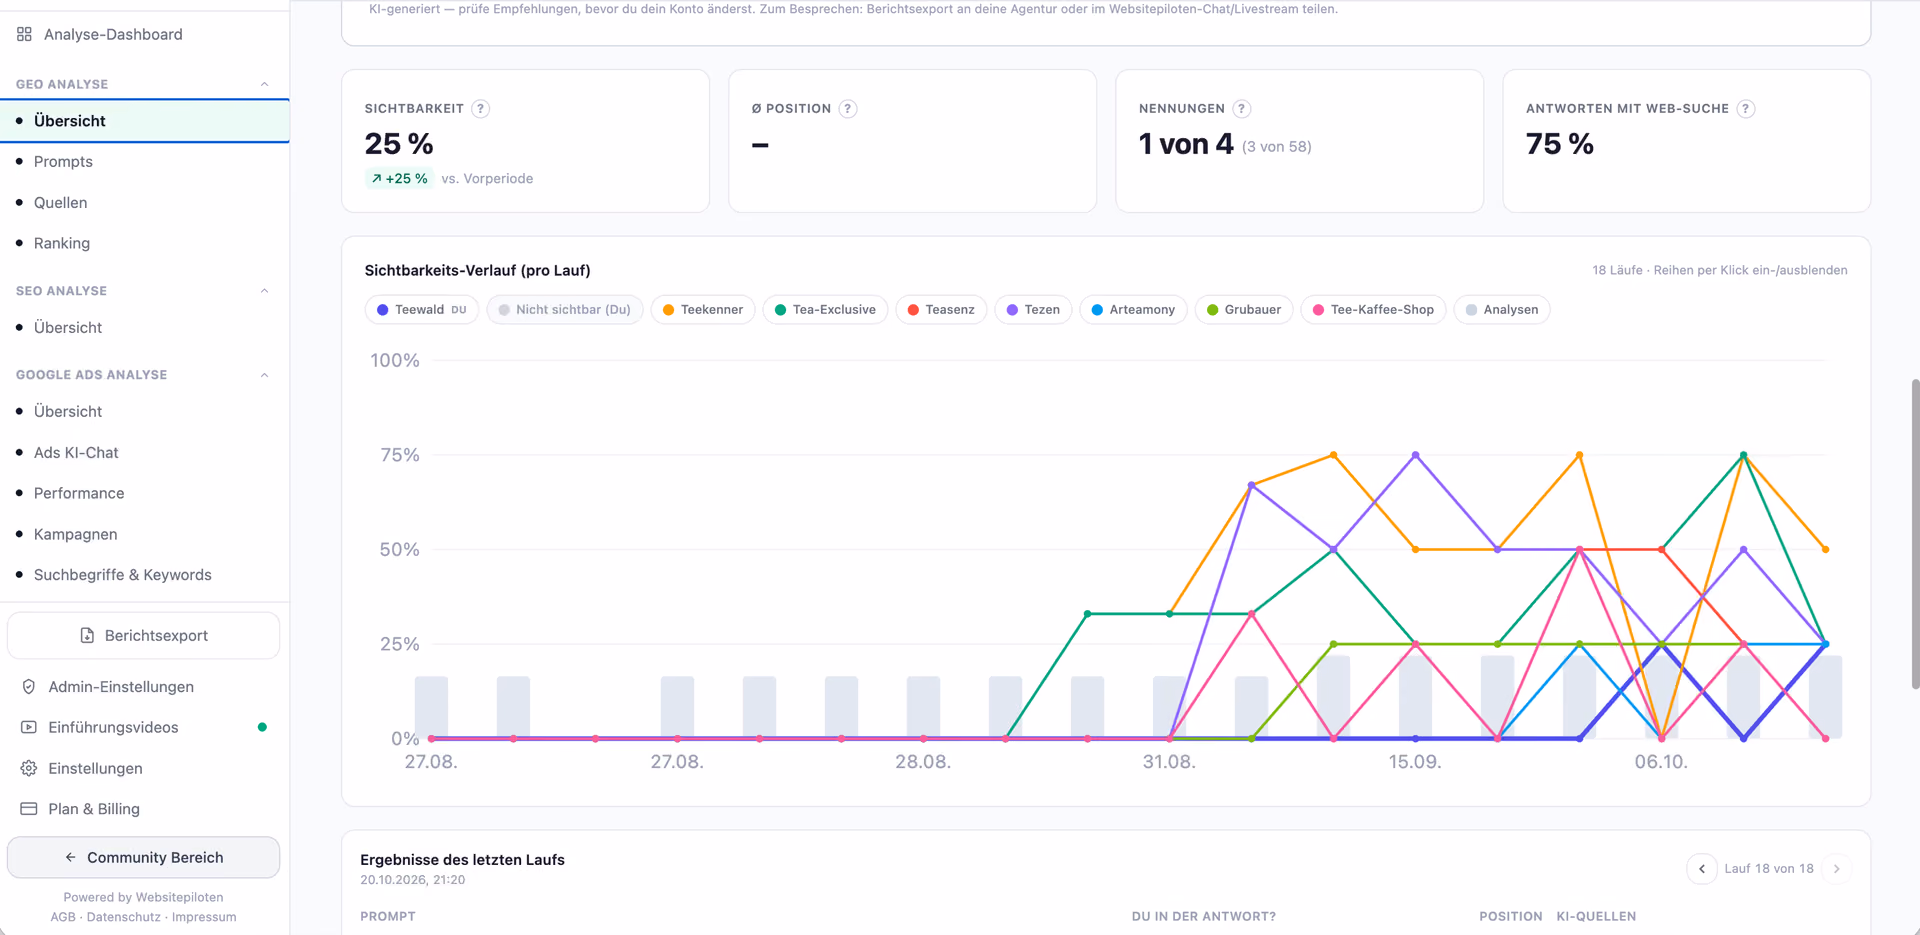
Task: Click the Sichtbarkeit help question mark
Action: tap(481, 109)
